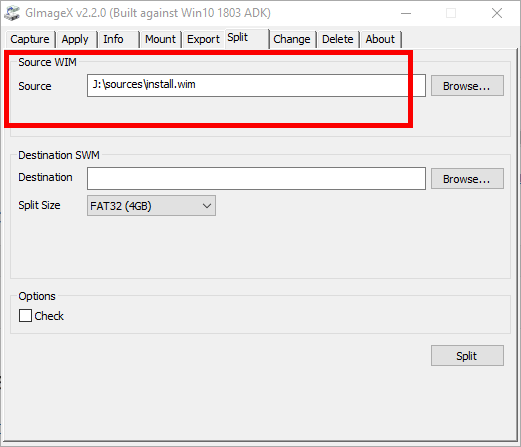
Task: Go to the Info tab
Action: pyautogui.click(x=113, y=39)
